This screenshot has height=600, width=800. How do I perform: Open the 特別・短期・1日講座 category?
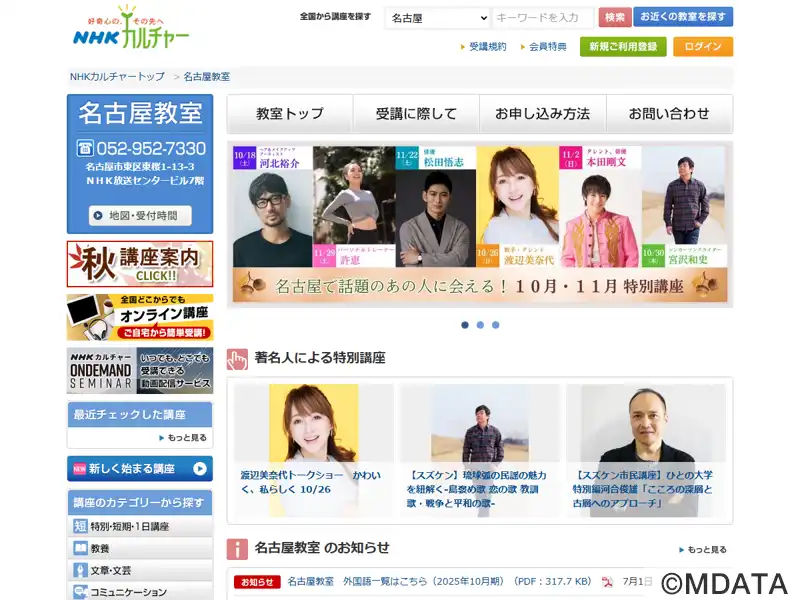pos(140,526)
